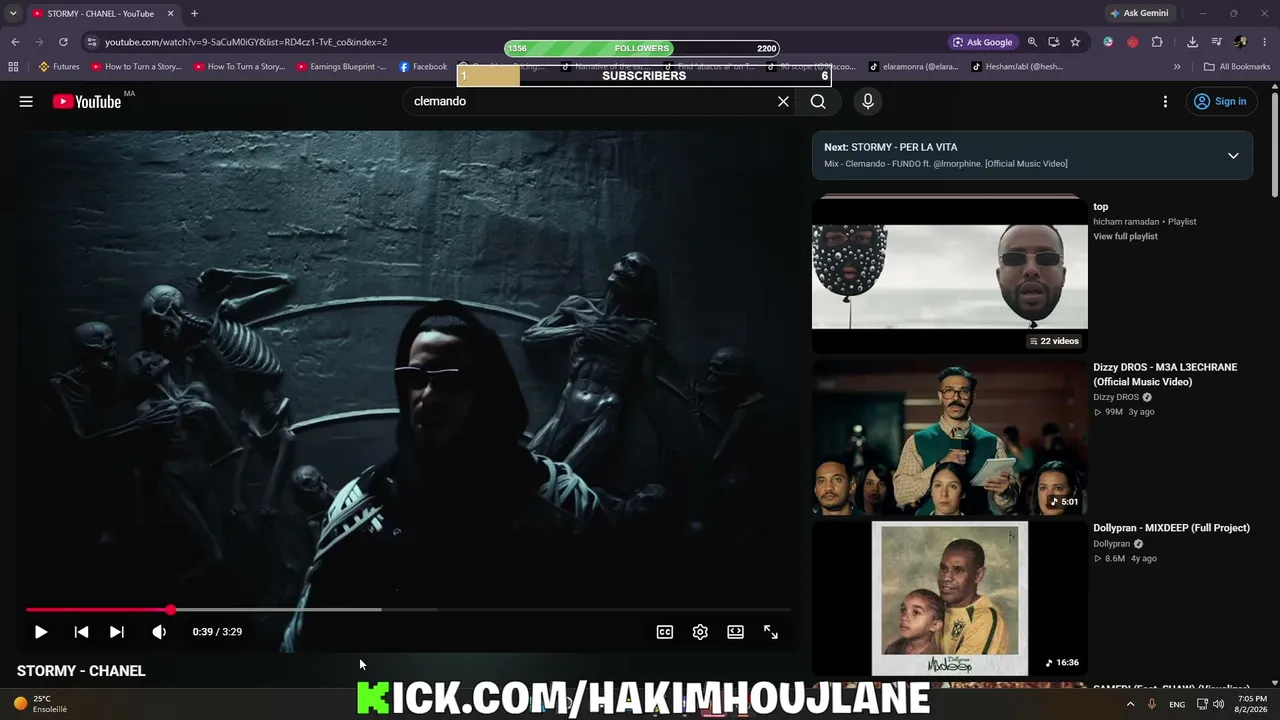Viewport: 1280px width, 720px height.
Task: Click the taskbar microphone indicator
Action: [x=1152, y=704]
